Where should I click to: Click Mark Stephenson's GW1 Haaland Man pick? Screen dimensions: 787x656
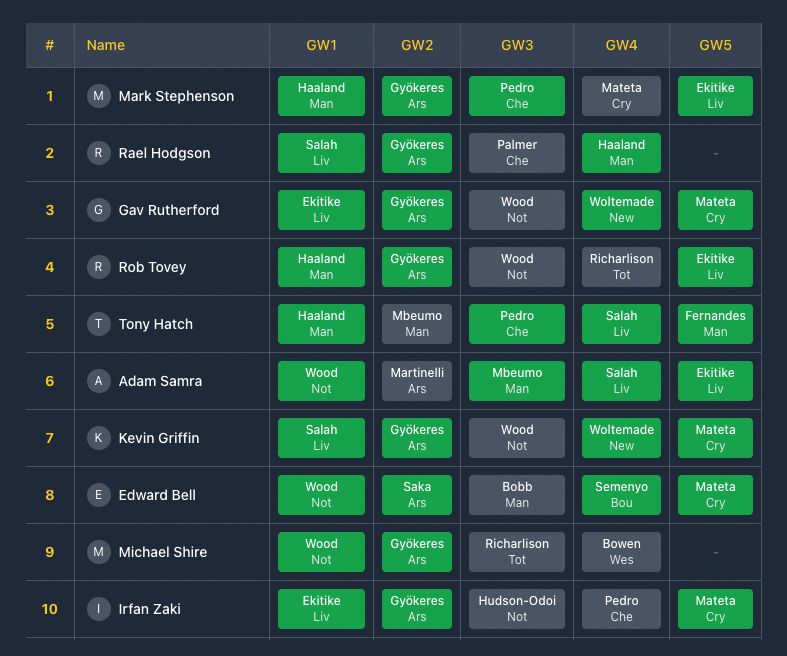coord(321,96)
